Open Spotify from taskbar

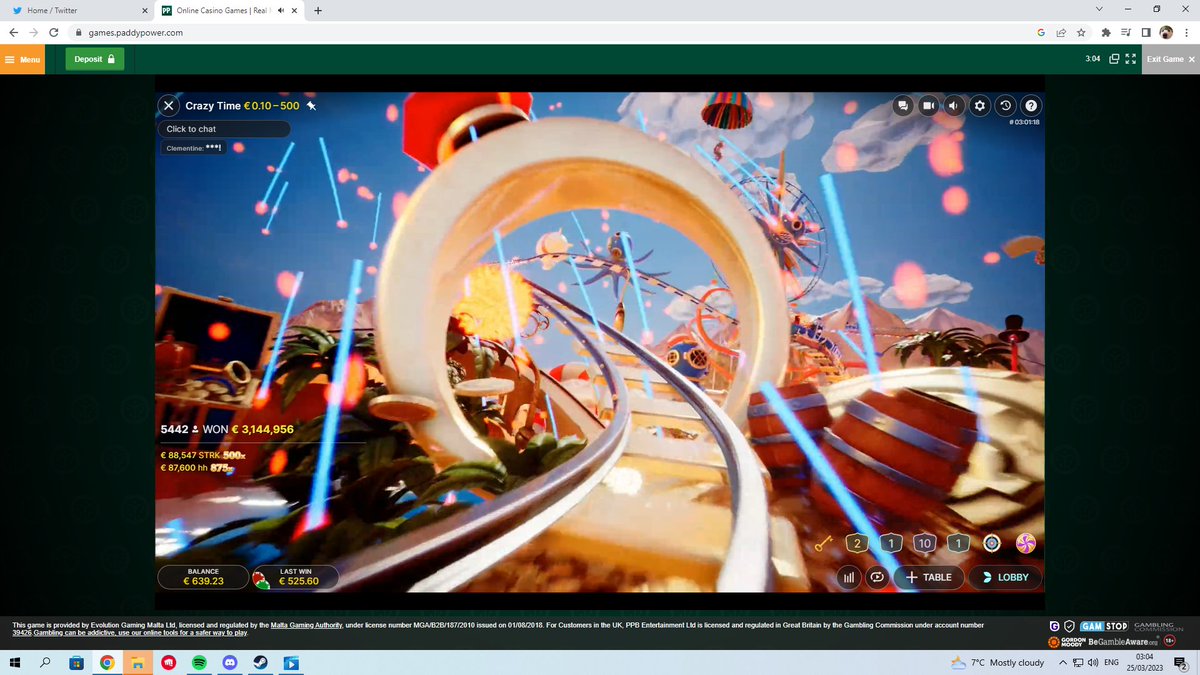click(198, 662)
